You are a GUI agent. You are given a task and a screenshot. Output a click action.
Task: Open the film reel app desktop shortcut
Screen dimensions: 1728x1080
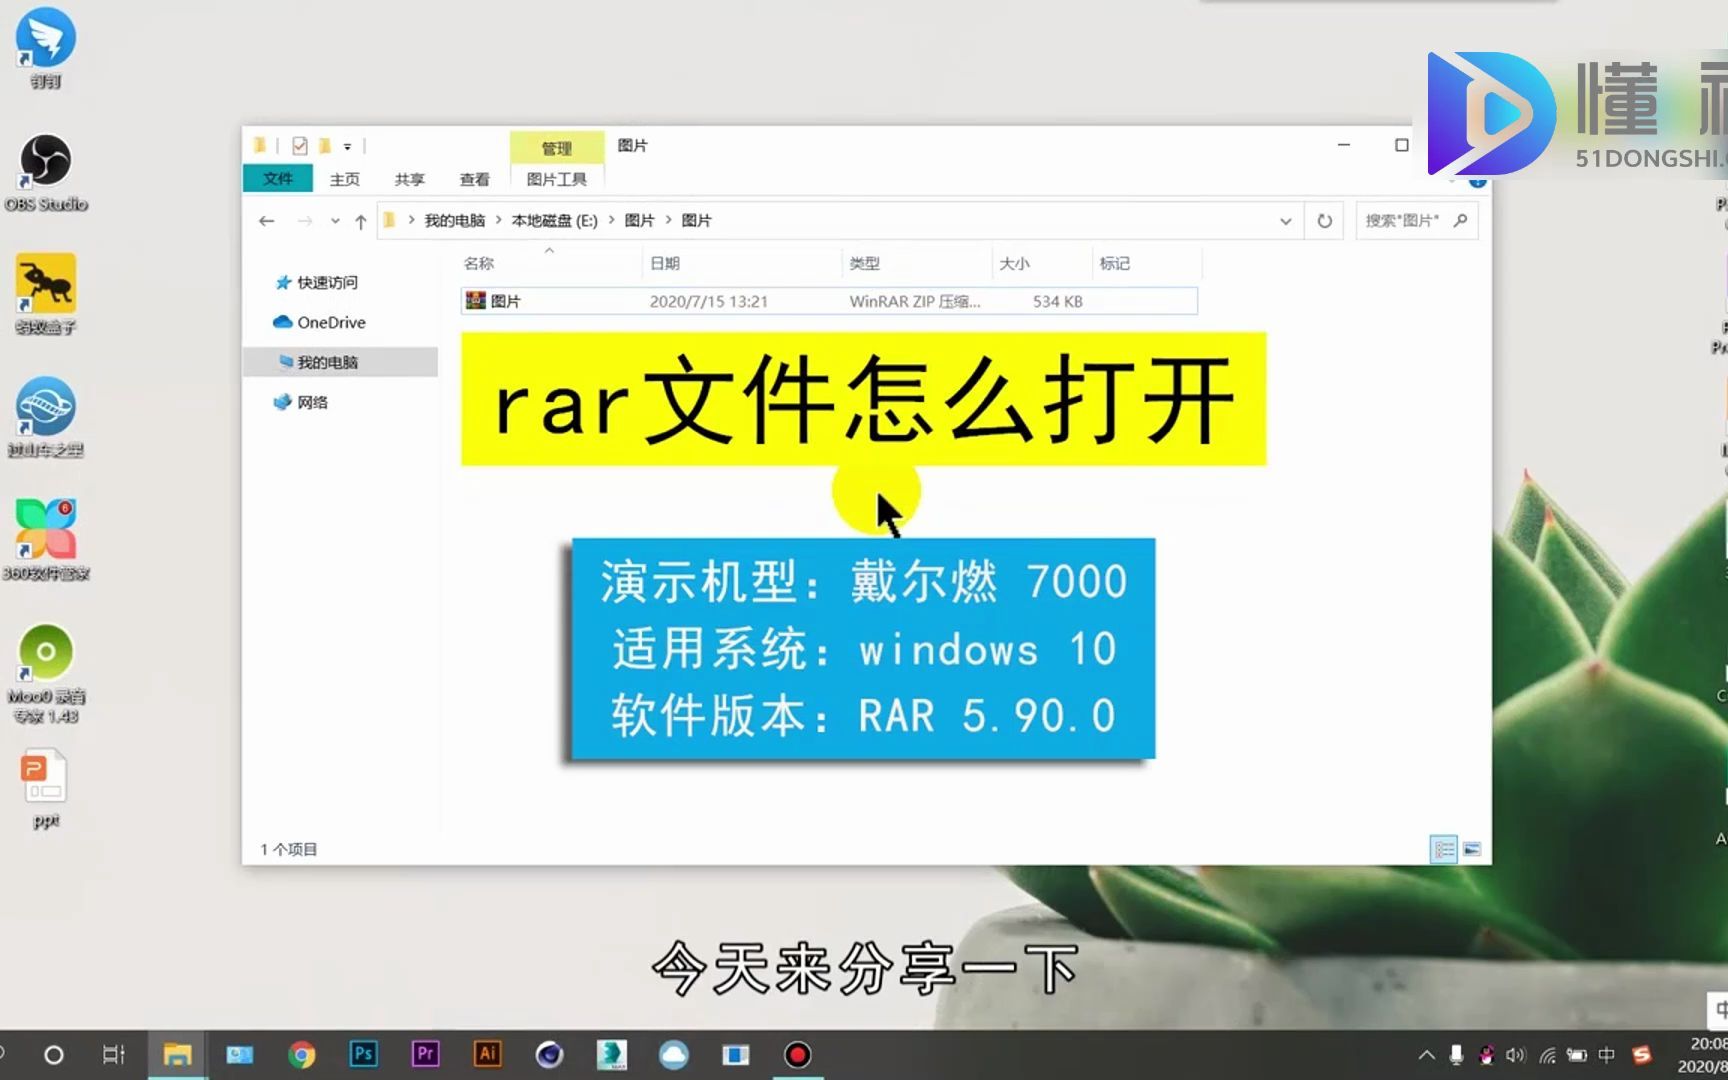pos(46,418)
